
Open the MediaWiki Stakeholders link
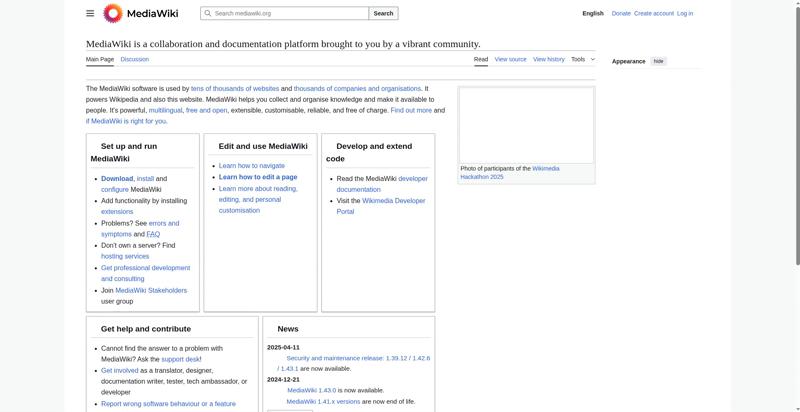coord(151,291)
